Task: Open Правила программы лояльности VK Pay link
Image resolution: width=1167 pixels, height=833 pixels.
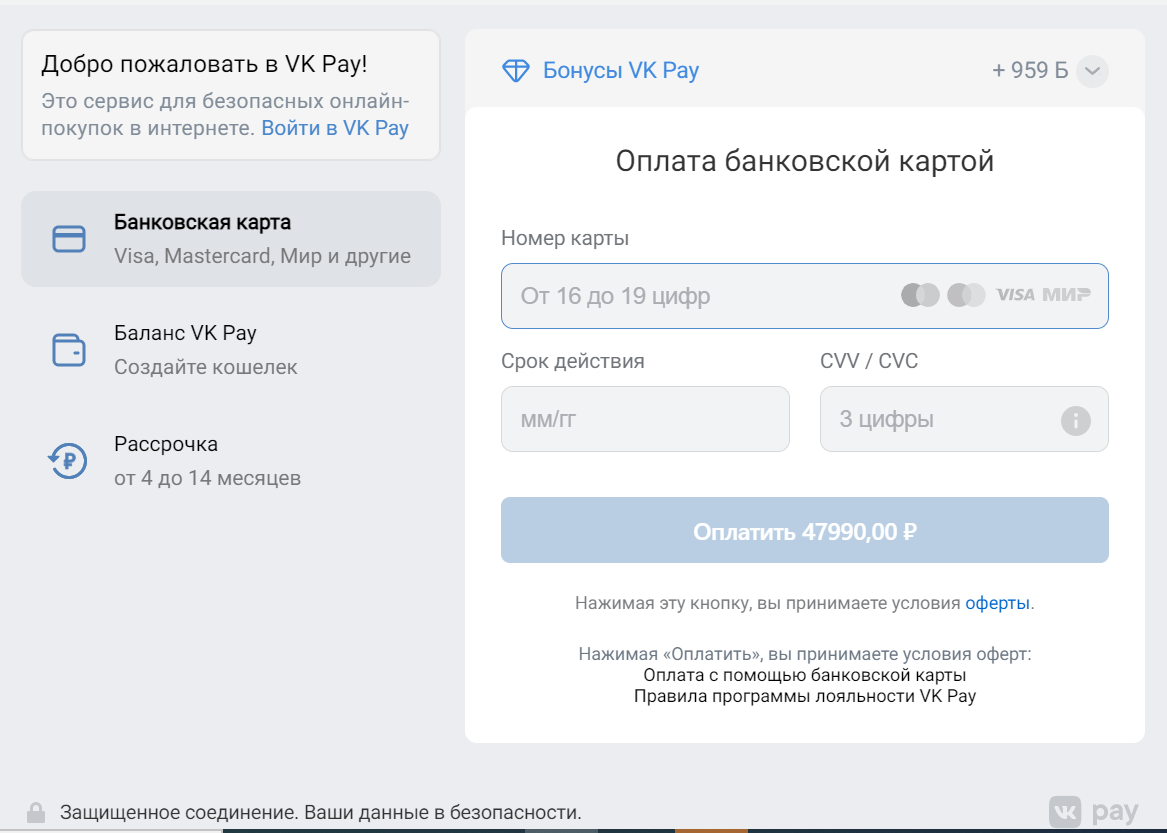Action: [x=804, y=696]
